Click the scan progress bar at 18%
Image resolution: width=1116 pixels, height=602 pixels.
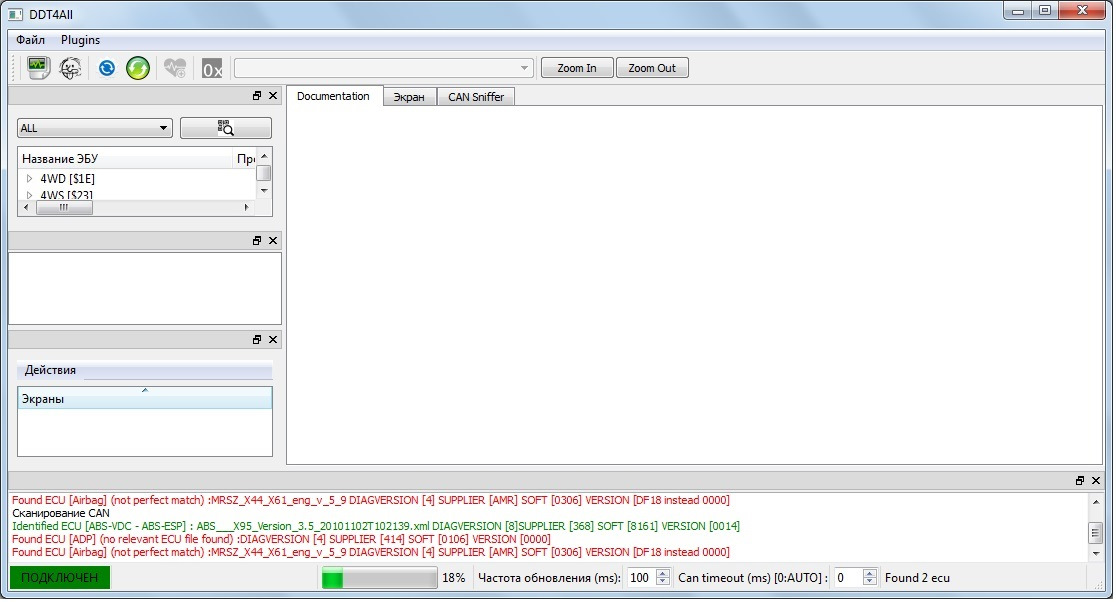tap(379, 578)
